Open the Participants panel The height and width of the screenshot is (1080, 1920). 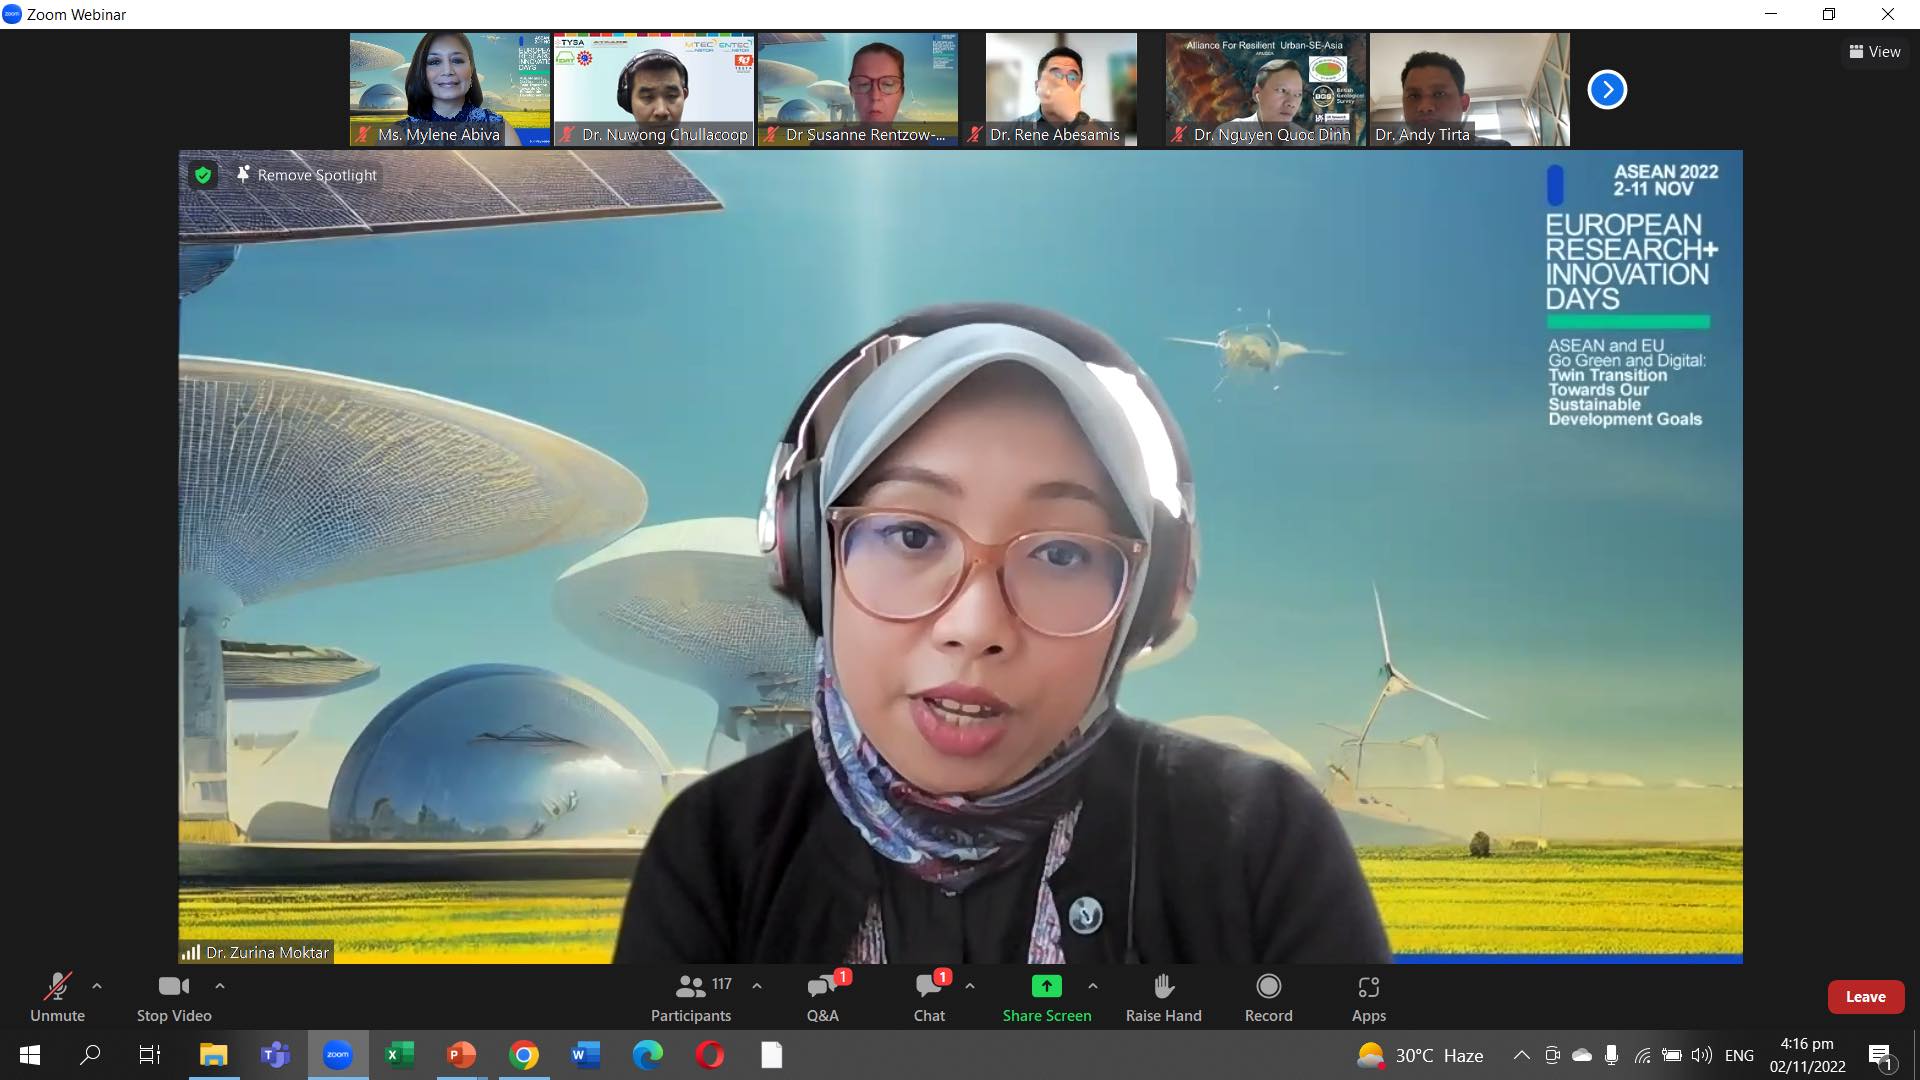(691, 998)
